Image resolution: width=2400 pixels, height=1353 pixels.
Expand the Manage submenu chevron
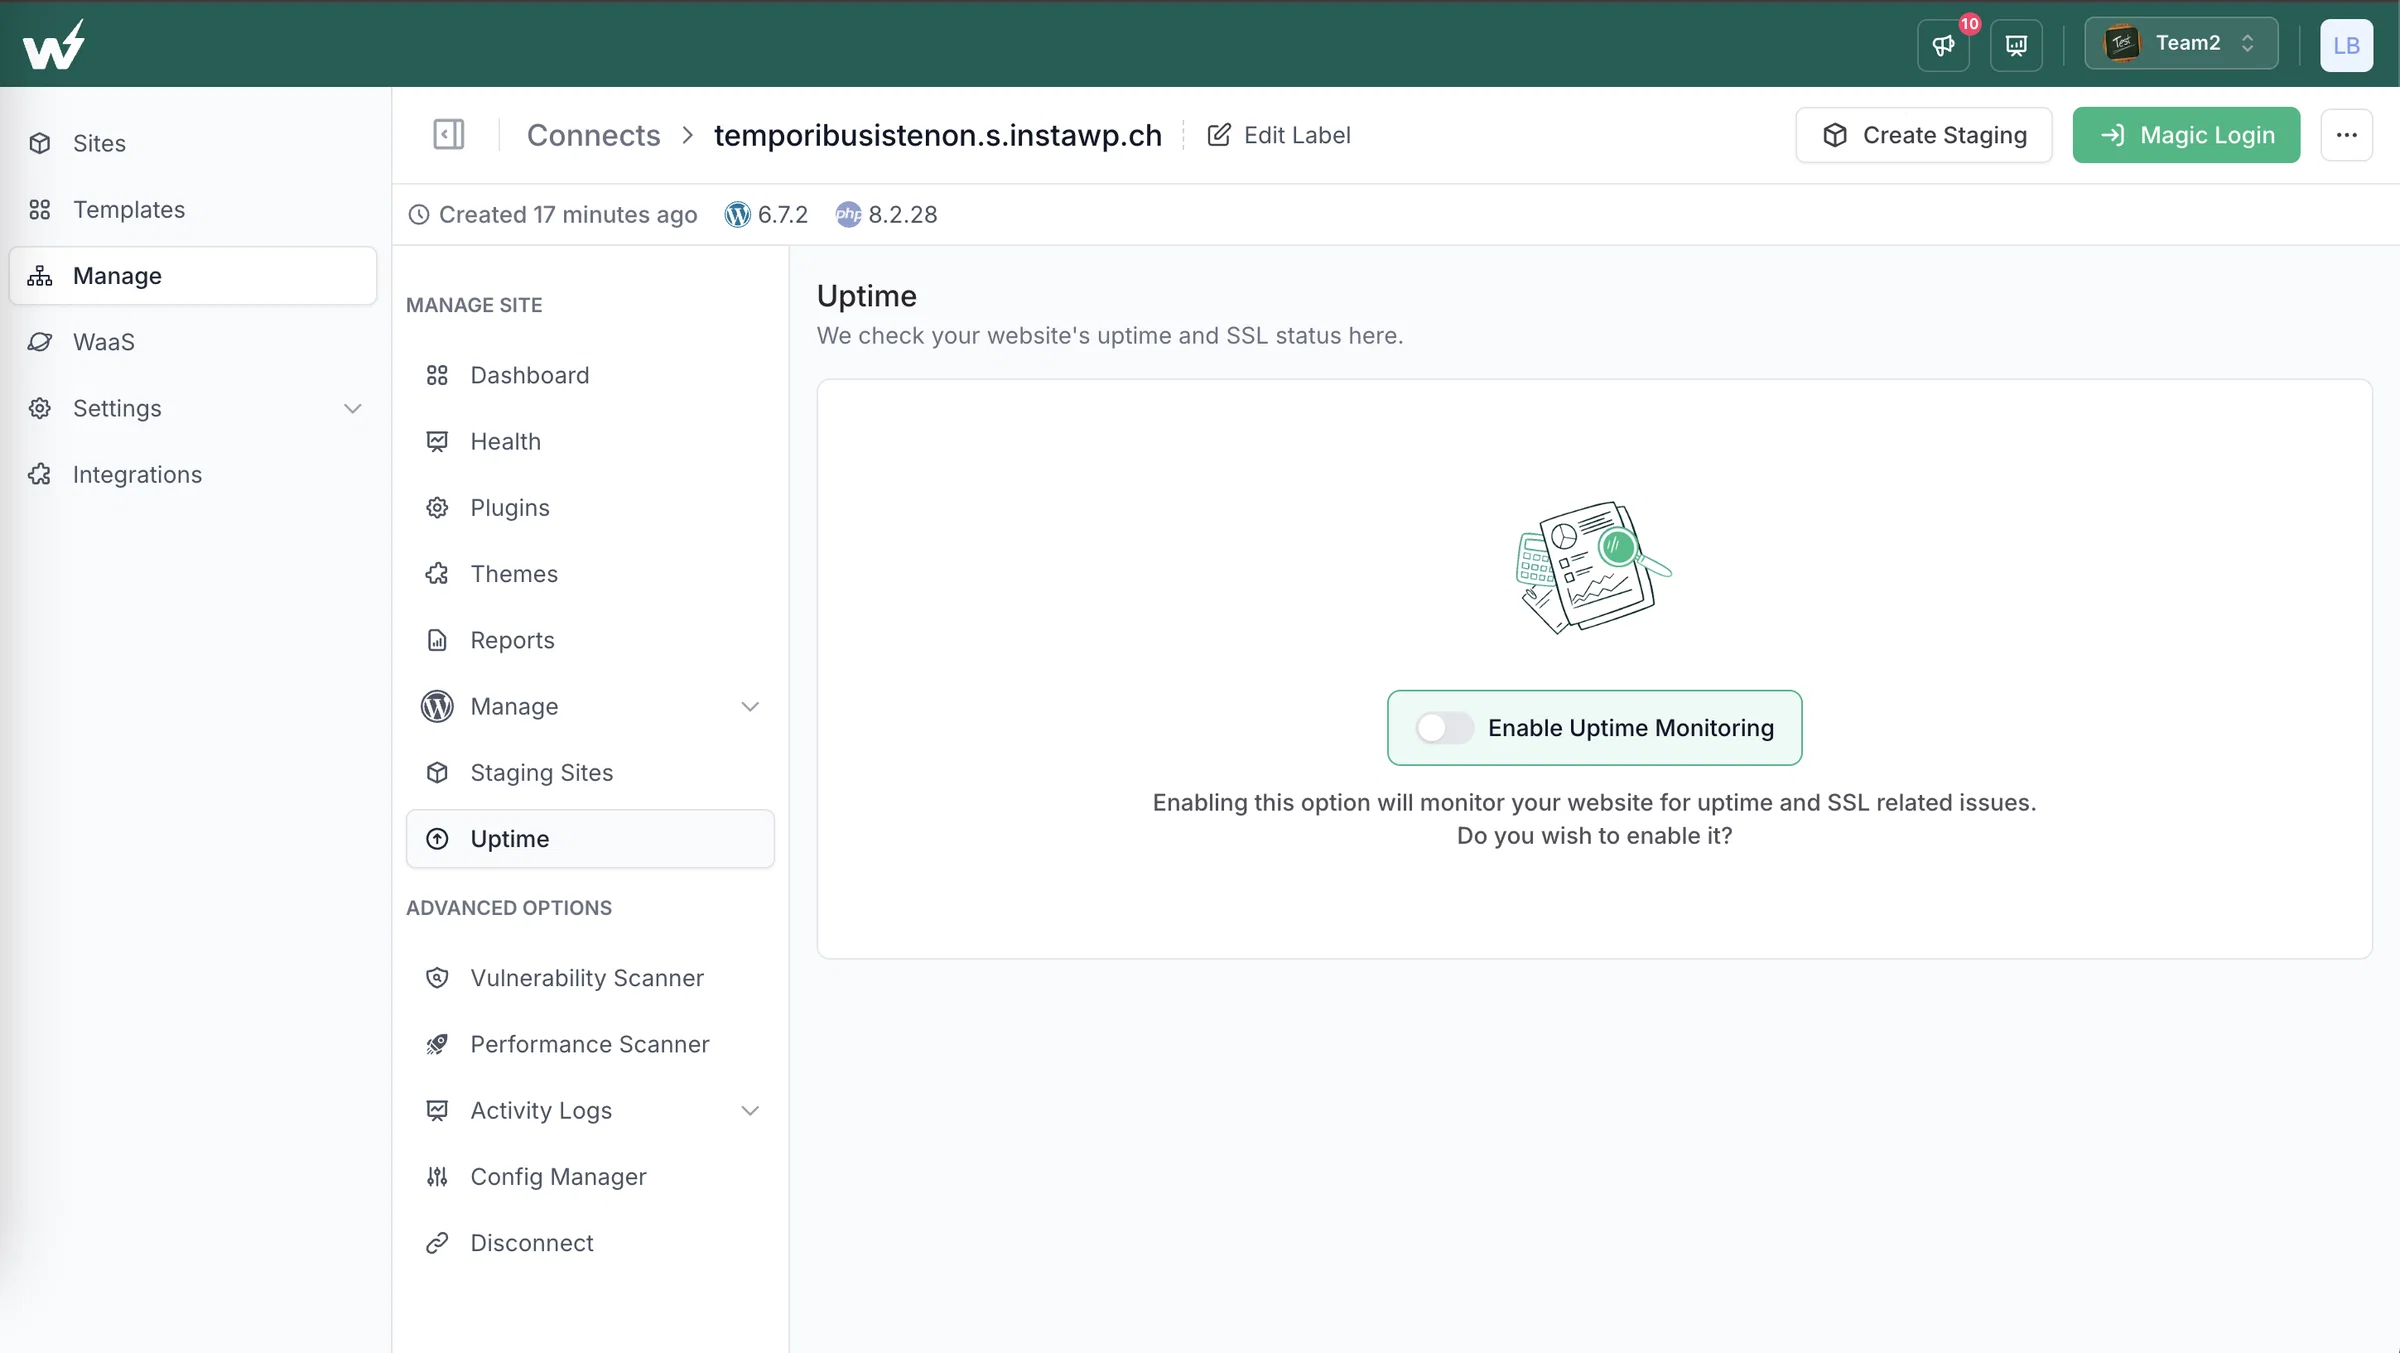pyautogui.click(x=750, y=706)
